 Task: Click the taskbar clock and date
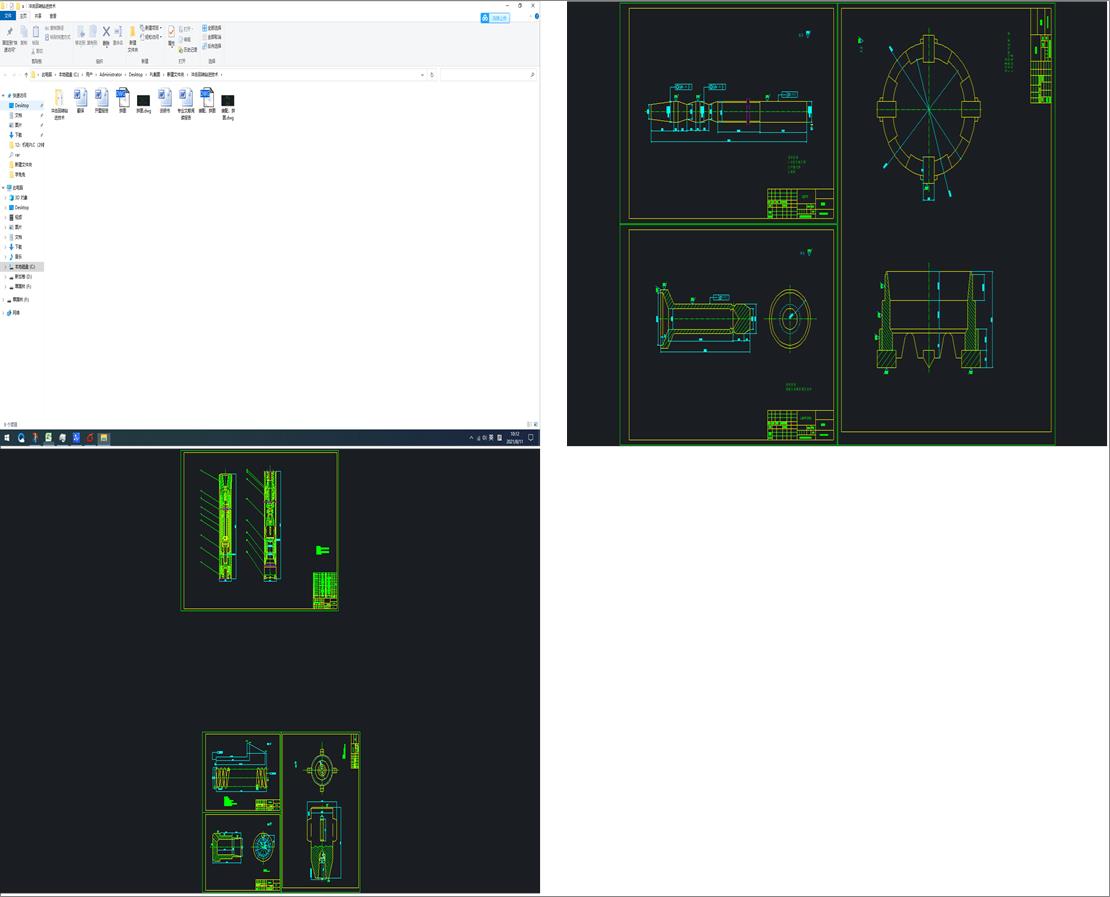515,438
